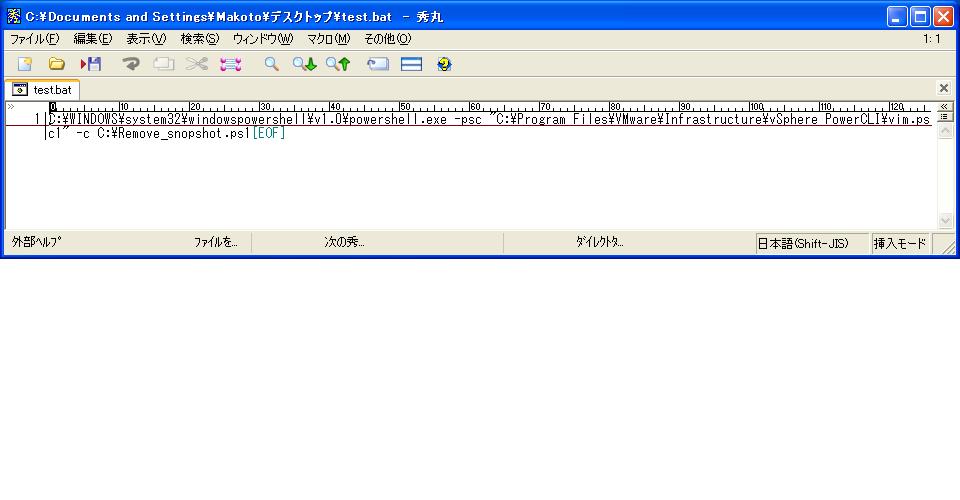The height and width of the screenshot is (500, 960).
Task: Change encoding via 日本語(Shift-JIS) status box
Action: (x=812, y=244)
